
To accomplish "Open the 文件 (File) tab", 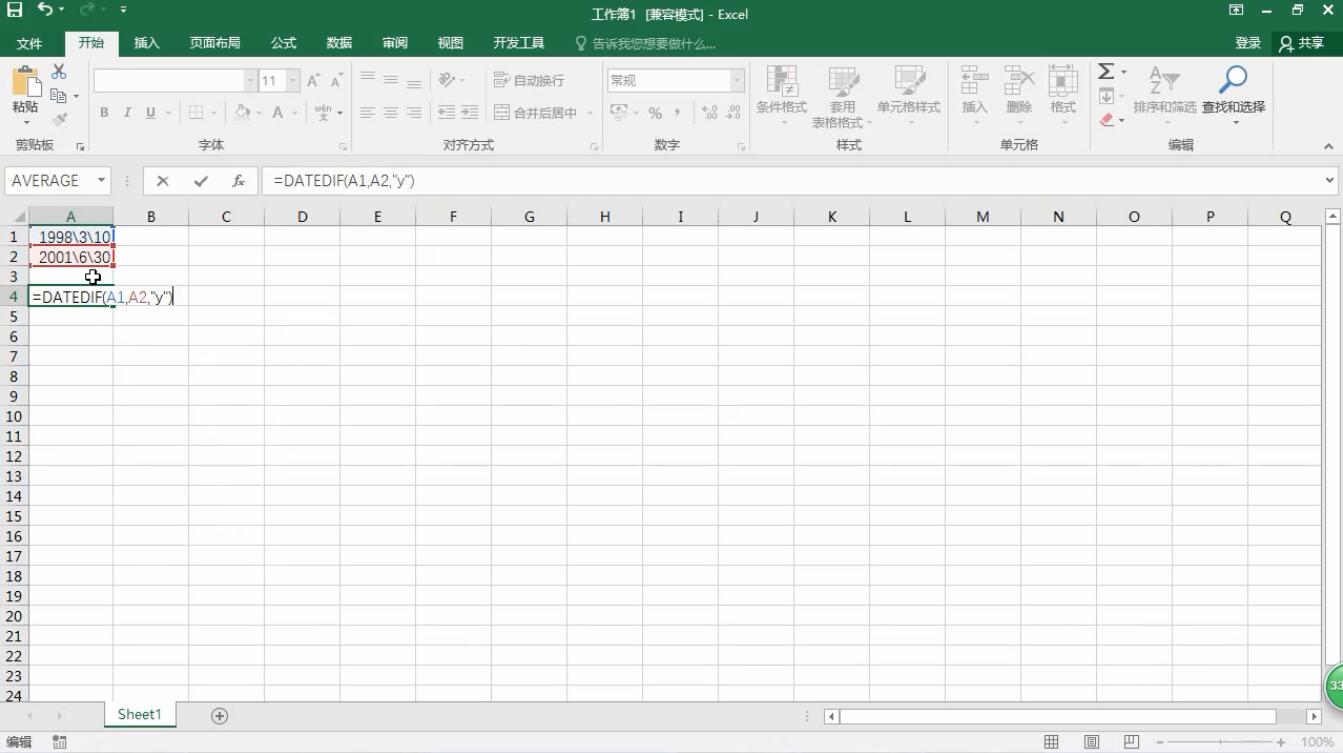I will [x=30, y=43].
